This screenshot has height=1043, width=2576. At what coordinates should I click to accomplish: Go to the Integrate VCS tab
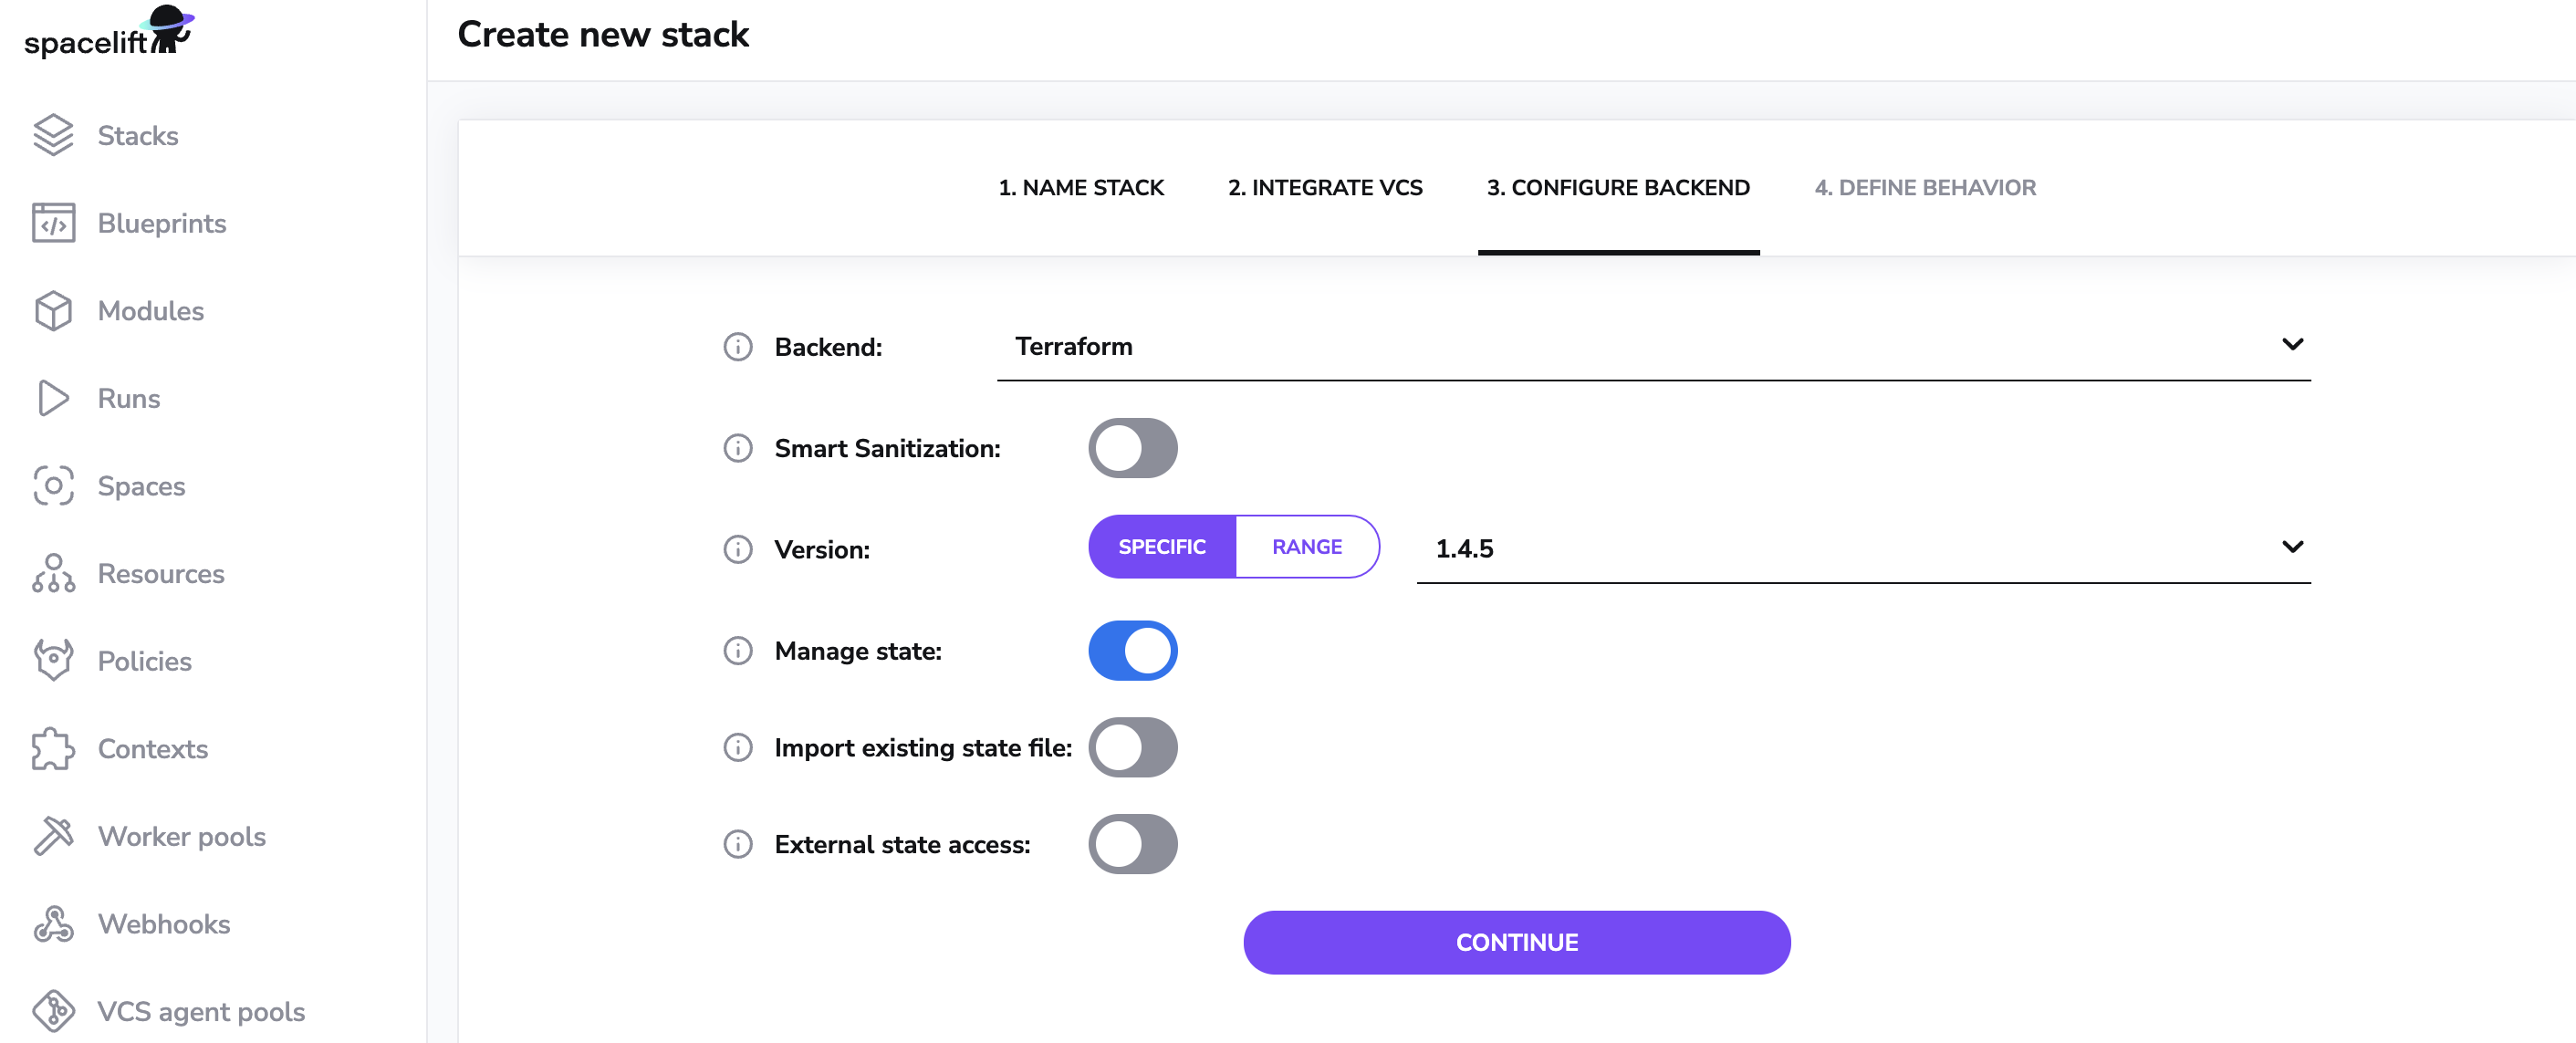coord(1325,188)
